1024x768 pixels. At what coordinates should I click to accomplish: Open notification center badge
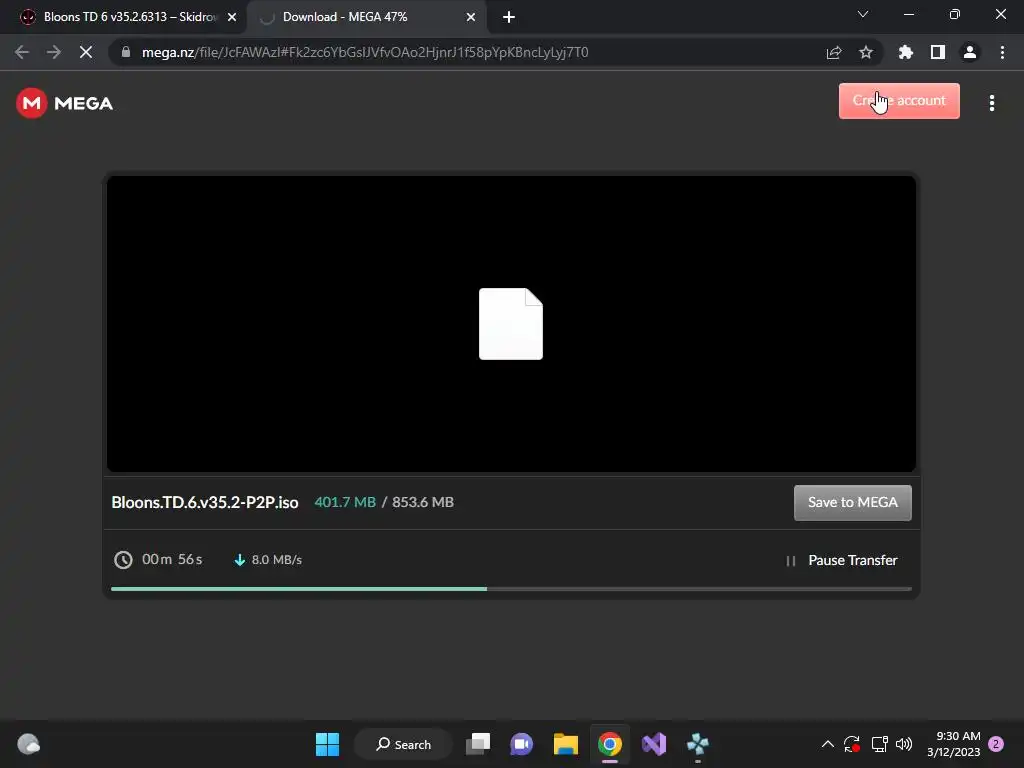[x=996, y=744]
